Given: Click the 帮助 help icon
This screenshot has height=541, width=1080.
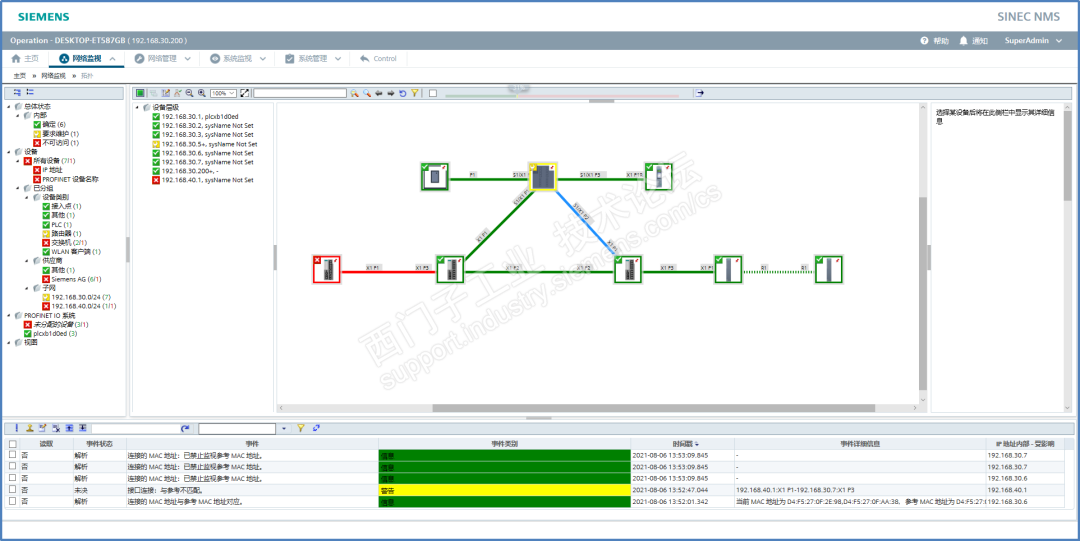Looking at the screenshot, I should pos(924,41).
